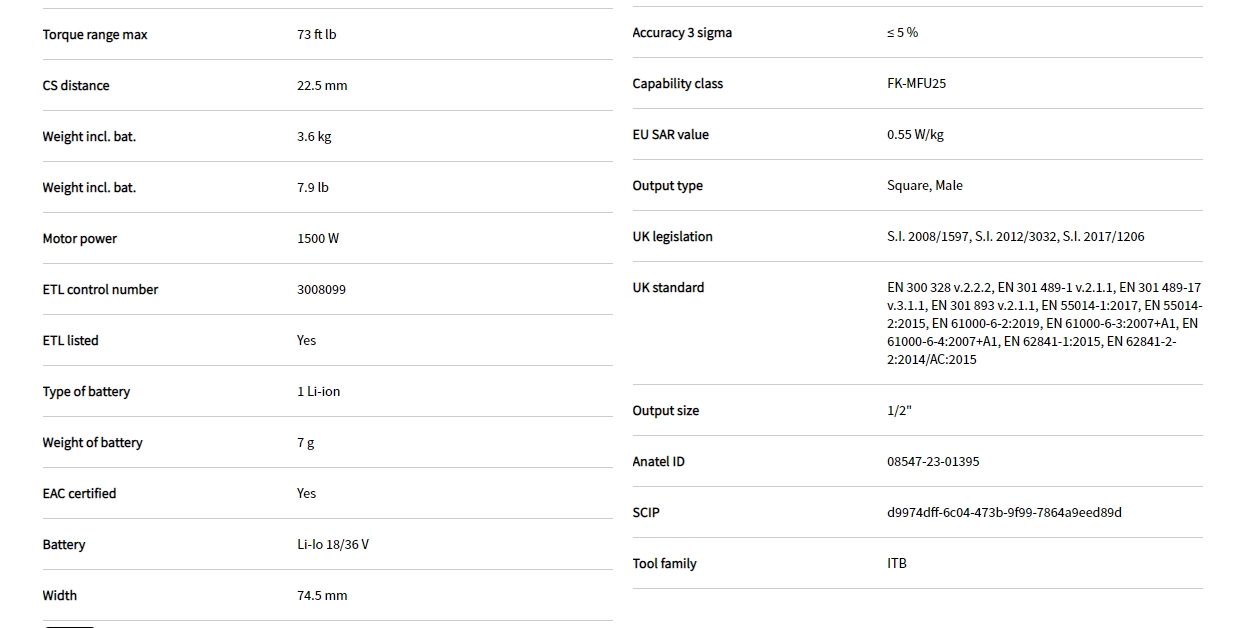Select the UK standard EN list paragraph

click(x=1044, y=323)
